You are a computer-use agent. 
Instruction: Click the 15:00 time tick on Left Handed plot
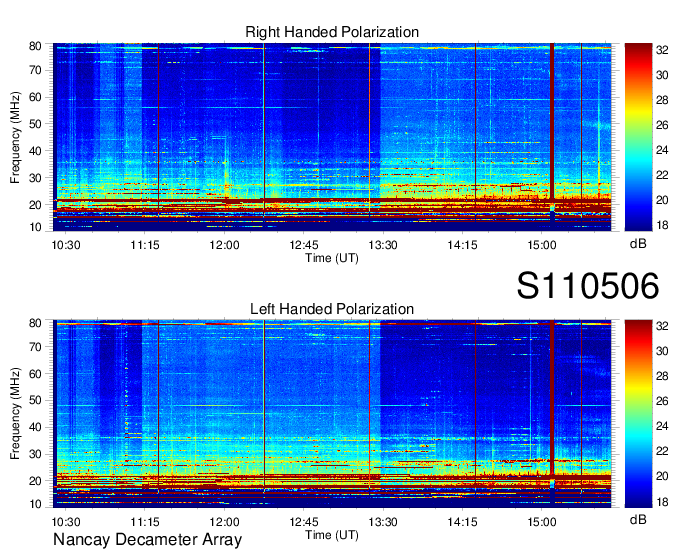tap(542, 522)
